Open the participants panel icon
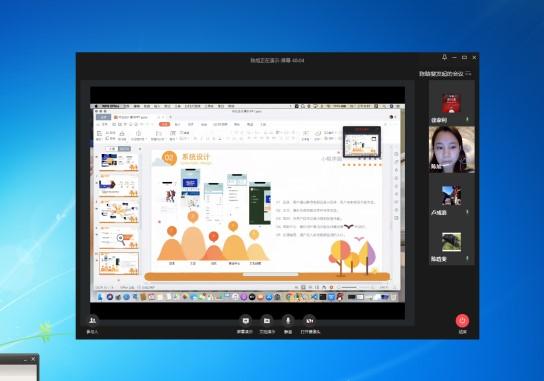The image size is (544, 381). (x=92, y=320)
